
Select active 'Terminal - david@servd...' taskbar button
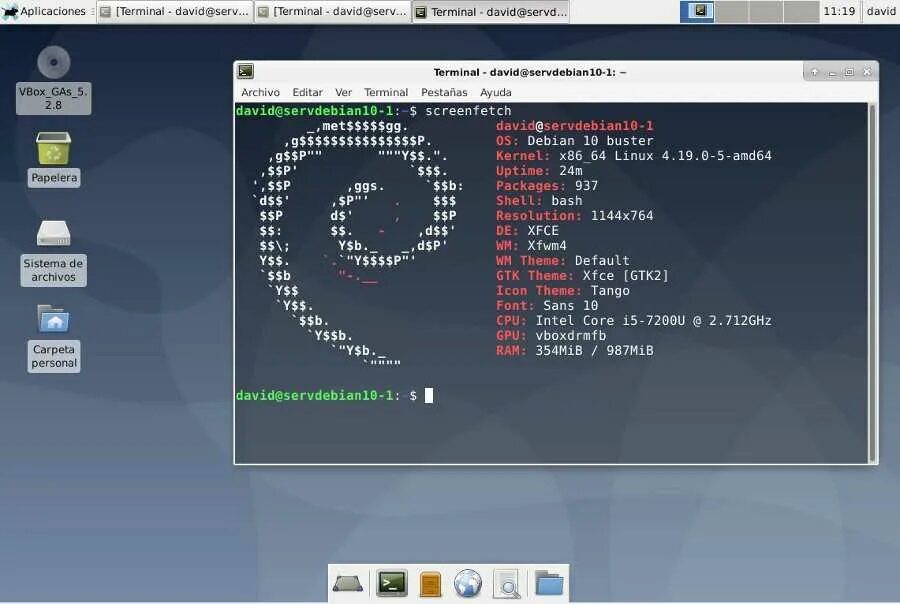(491, 11)
